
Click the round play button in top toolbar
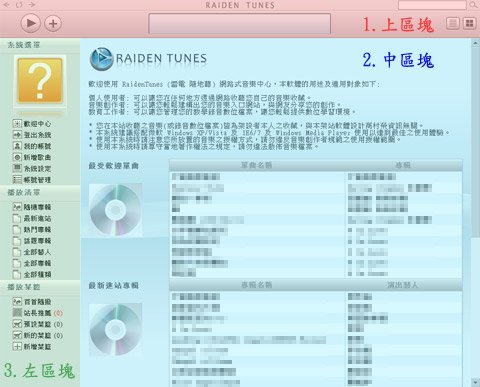click(x=30, y=23)
